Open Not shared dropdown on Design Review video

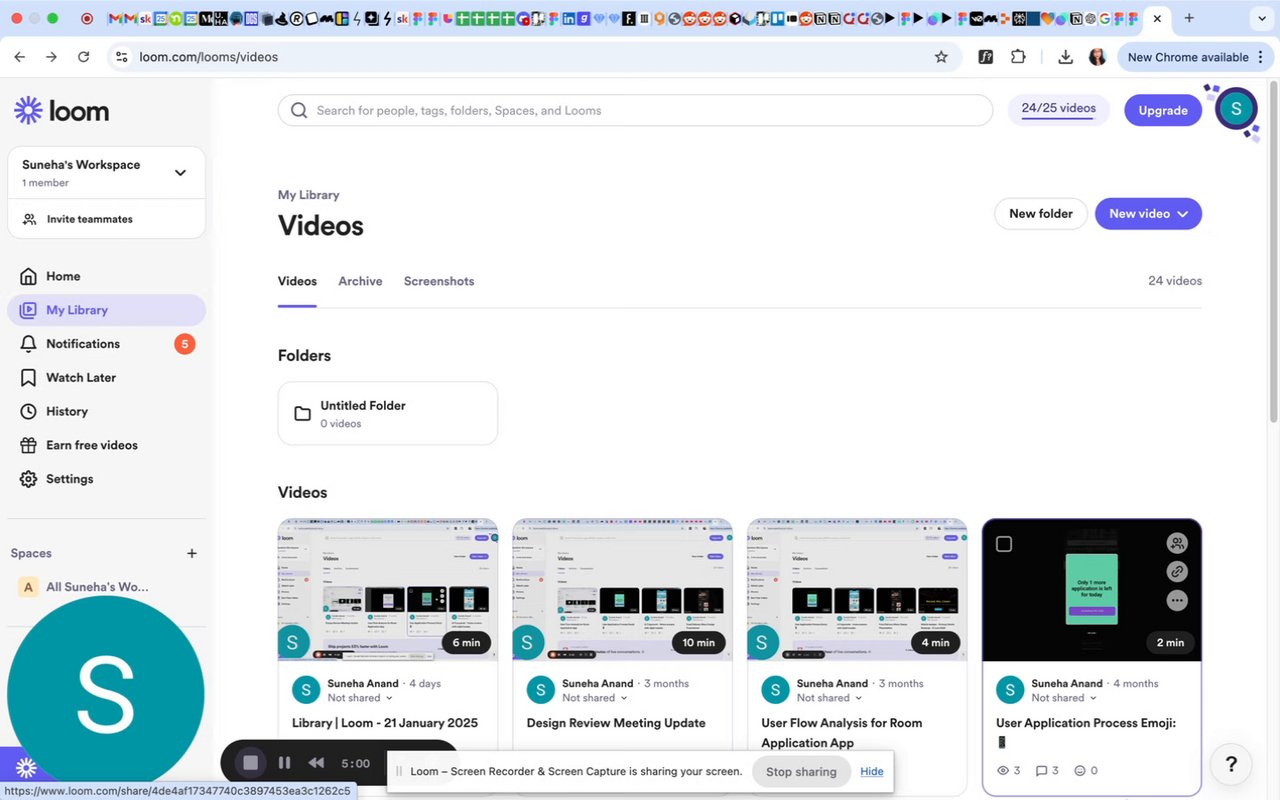(x=595, y=698)
